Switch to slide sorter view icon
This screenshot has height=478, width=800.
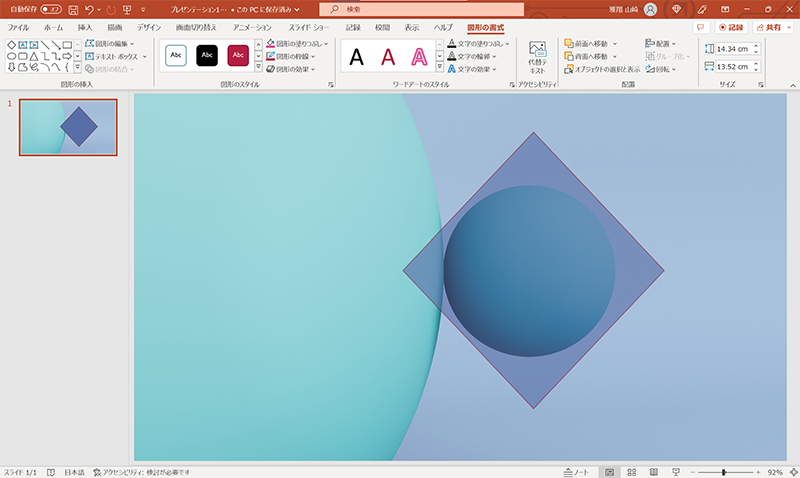pyautogui.click(x=631, y=471)
